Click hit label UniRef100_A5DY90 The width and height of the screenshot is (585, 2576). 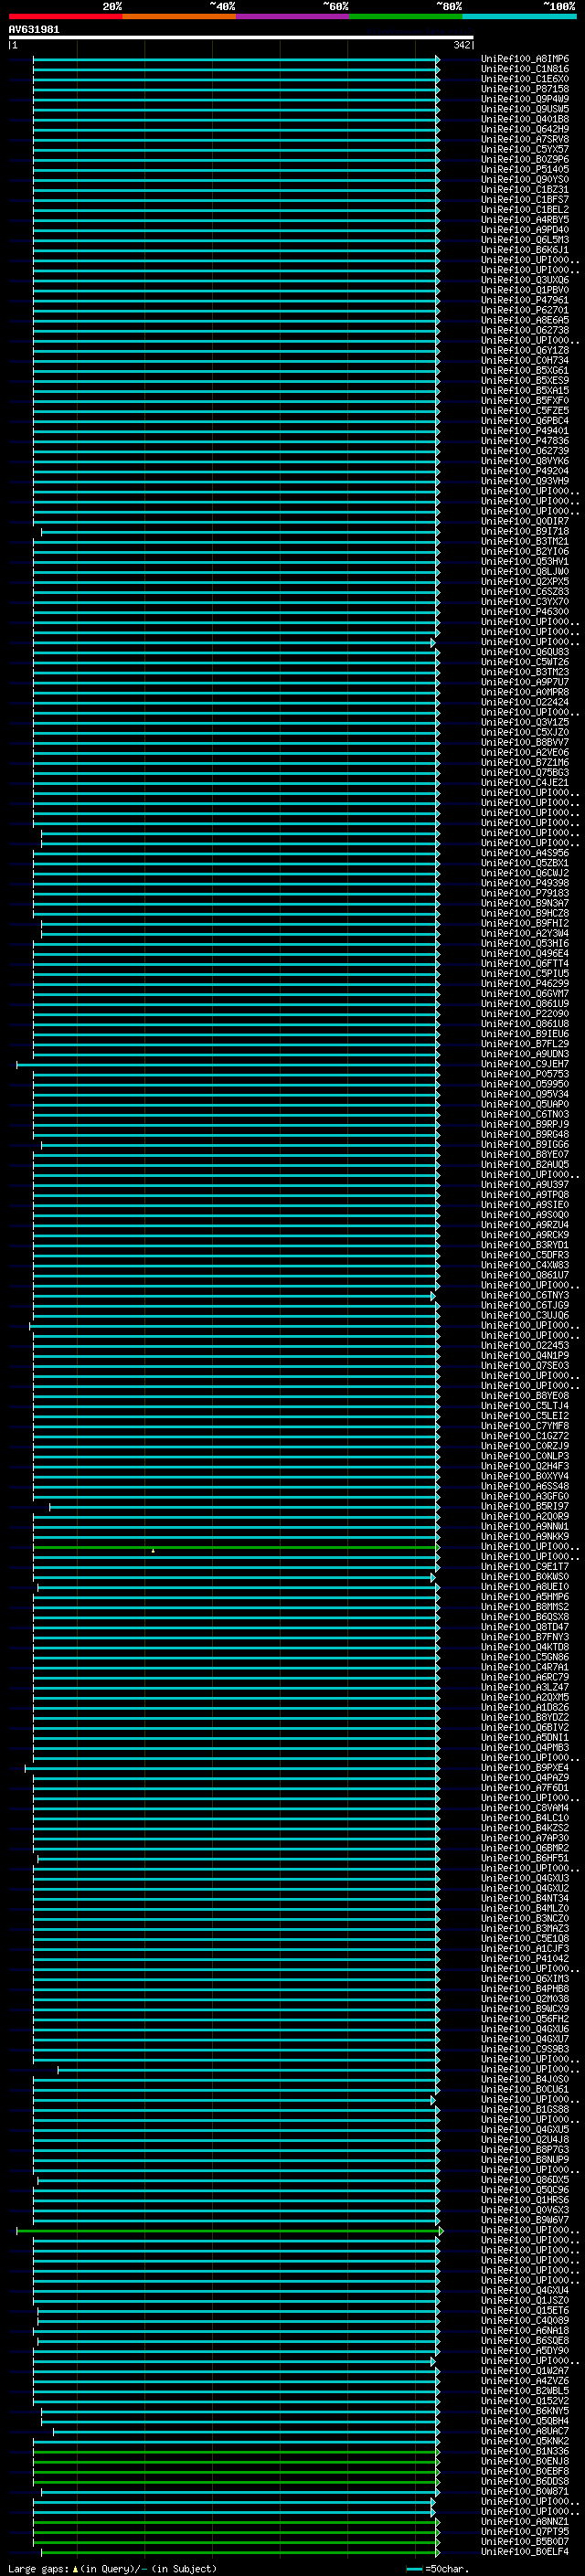525,2350
